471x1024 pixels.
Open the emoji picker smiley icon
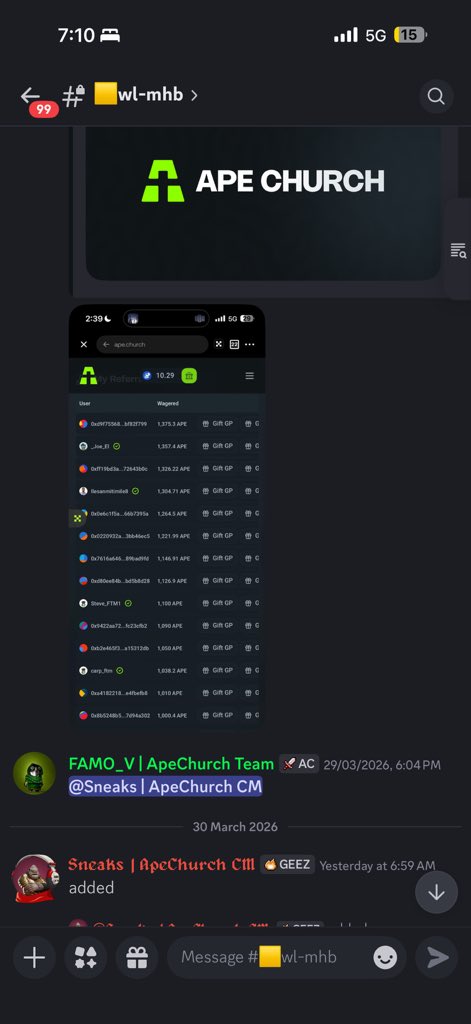pos(385,957)
